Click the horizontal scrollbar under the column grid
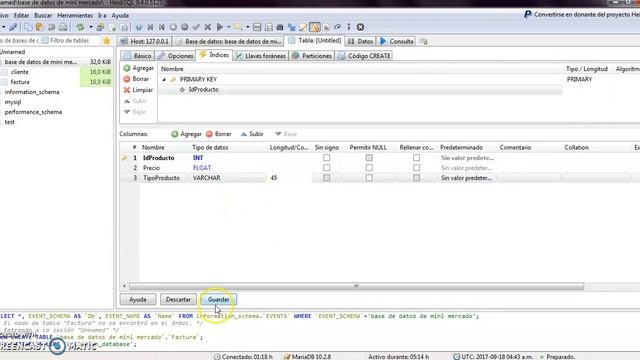The width and height of the screenshot is (640, 360). (356, 286)
